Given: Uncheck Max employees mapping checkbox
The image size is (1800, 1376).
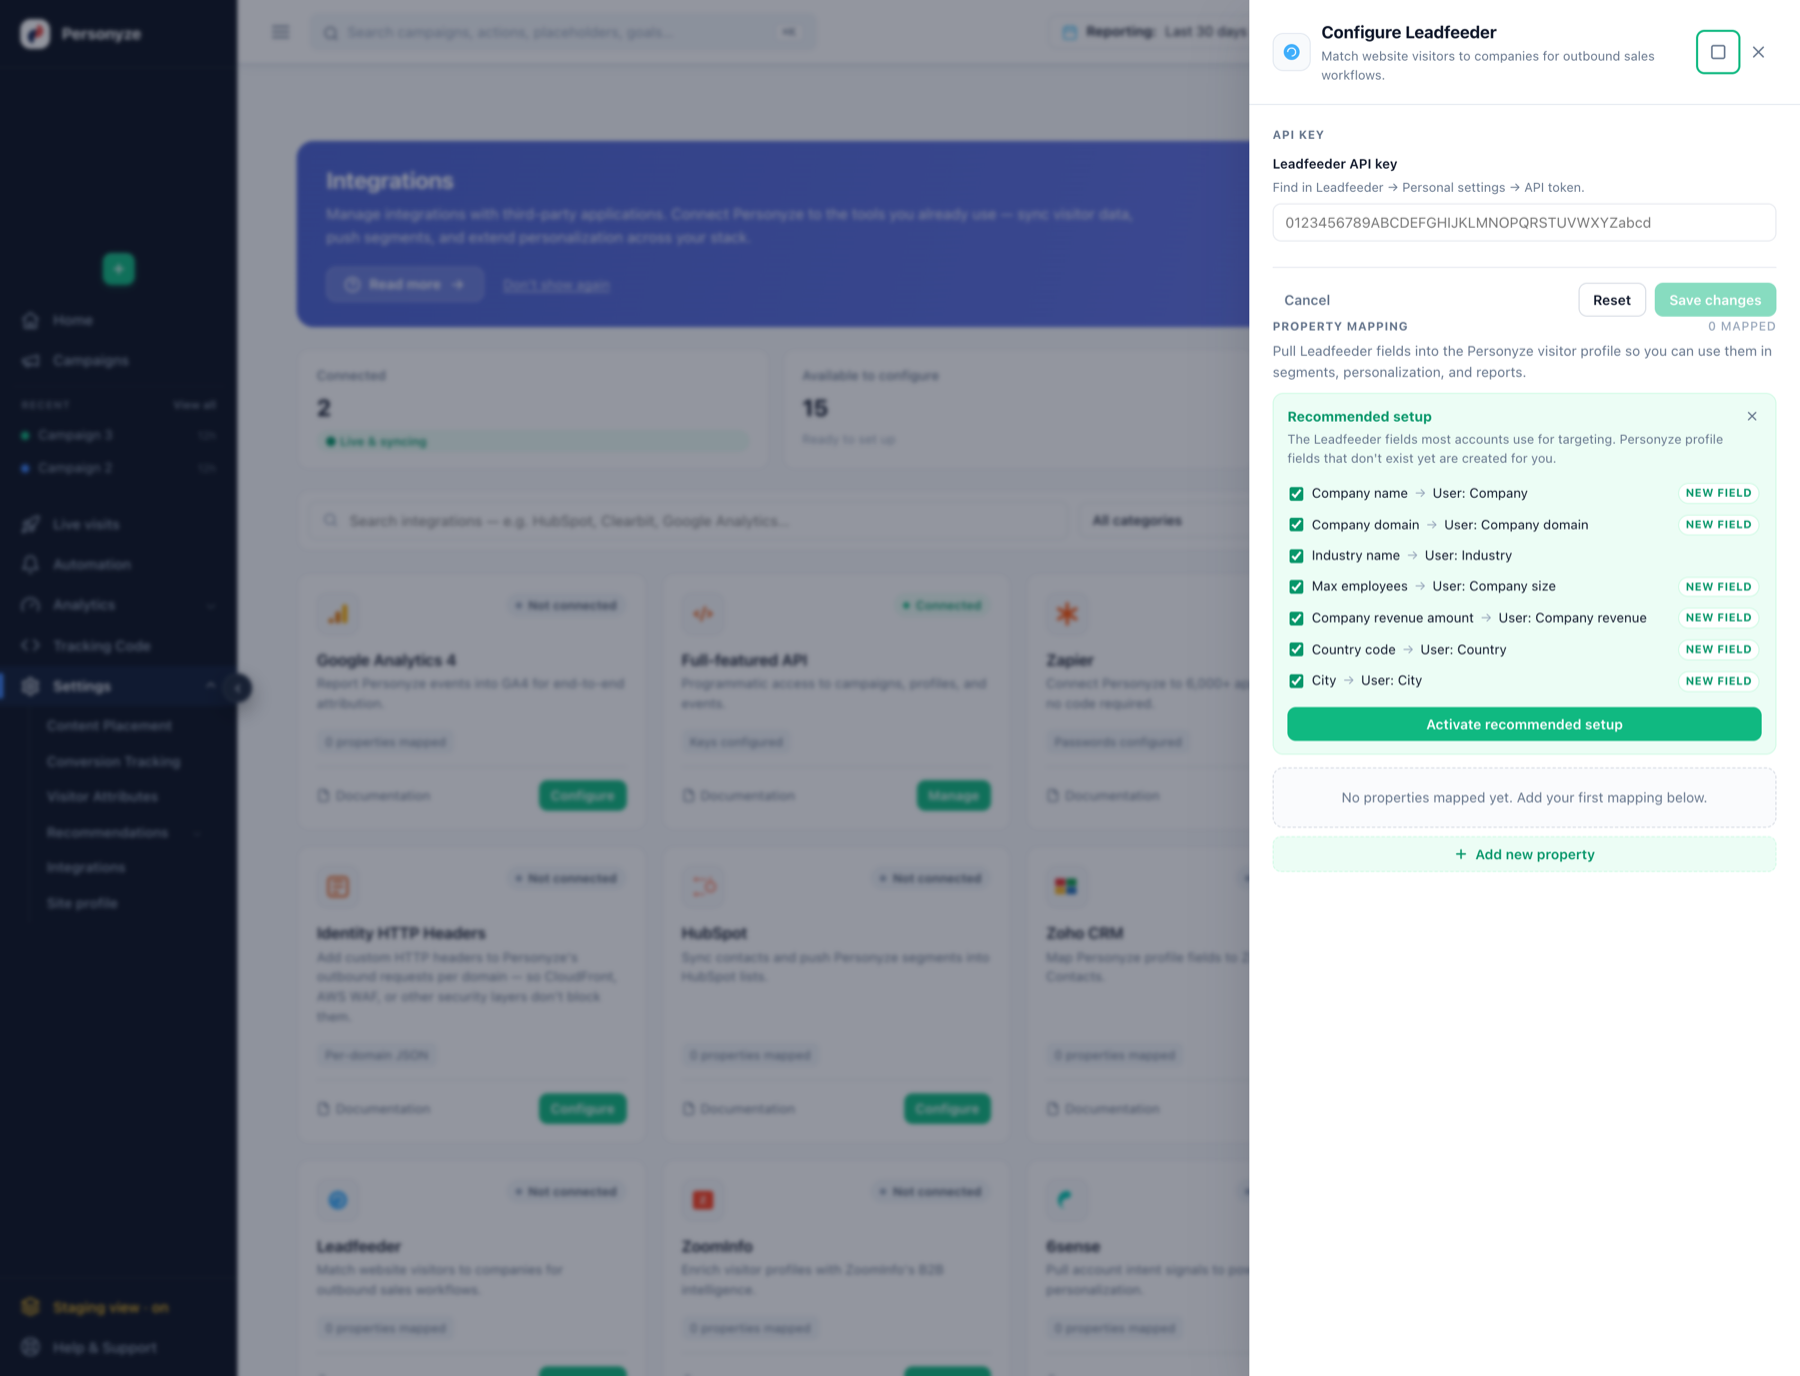Looking at the screenshot, I should pos(1296,586).
